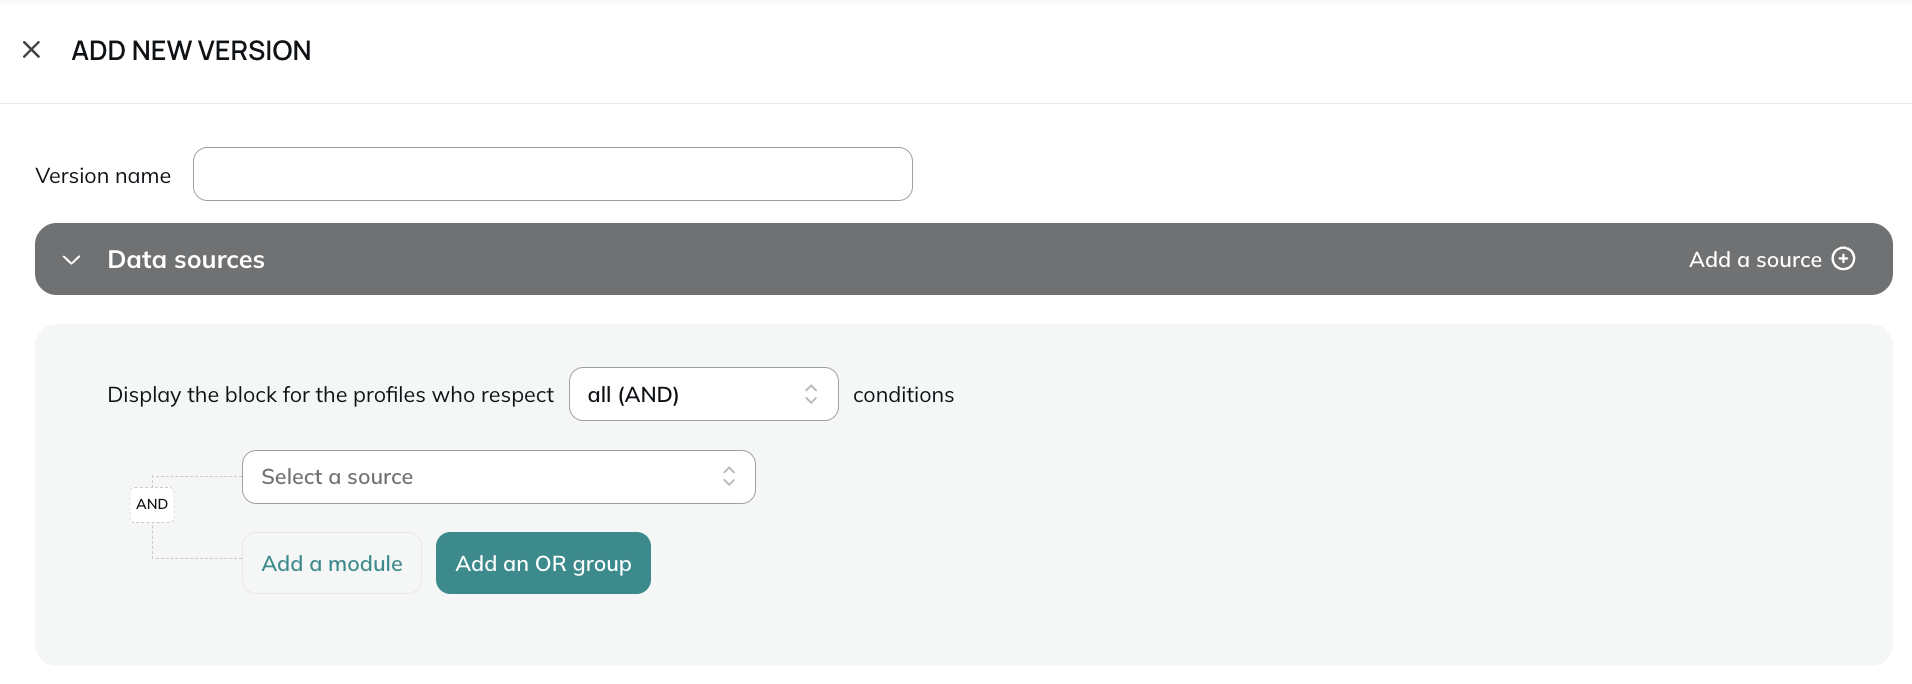Click the plus circle icon in header

(1843, 259)
